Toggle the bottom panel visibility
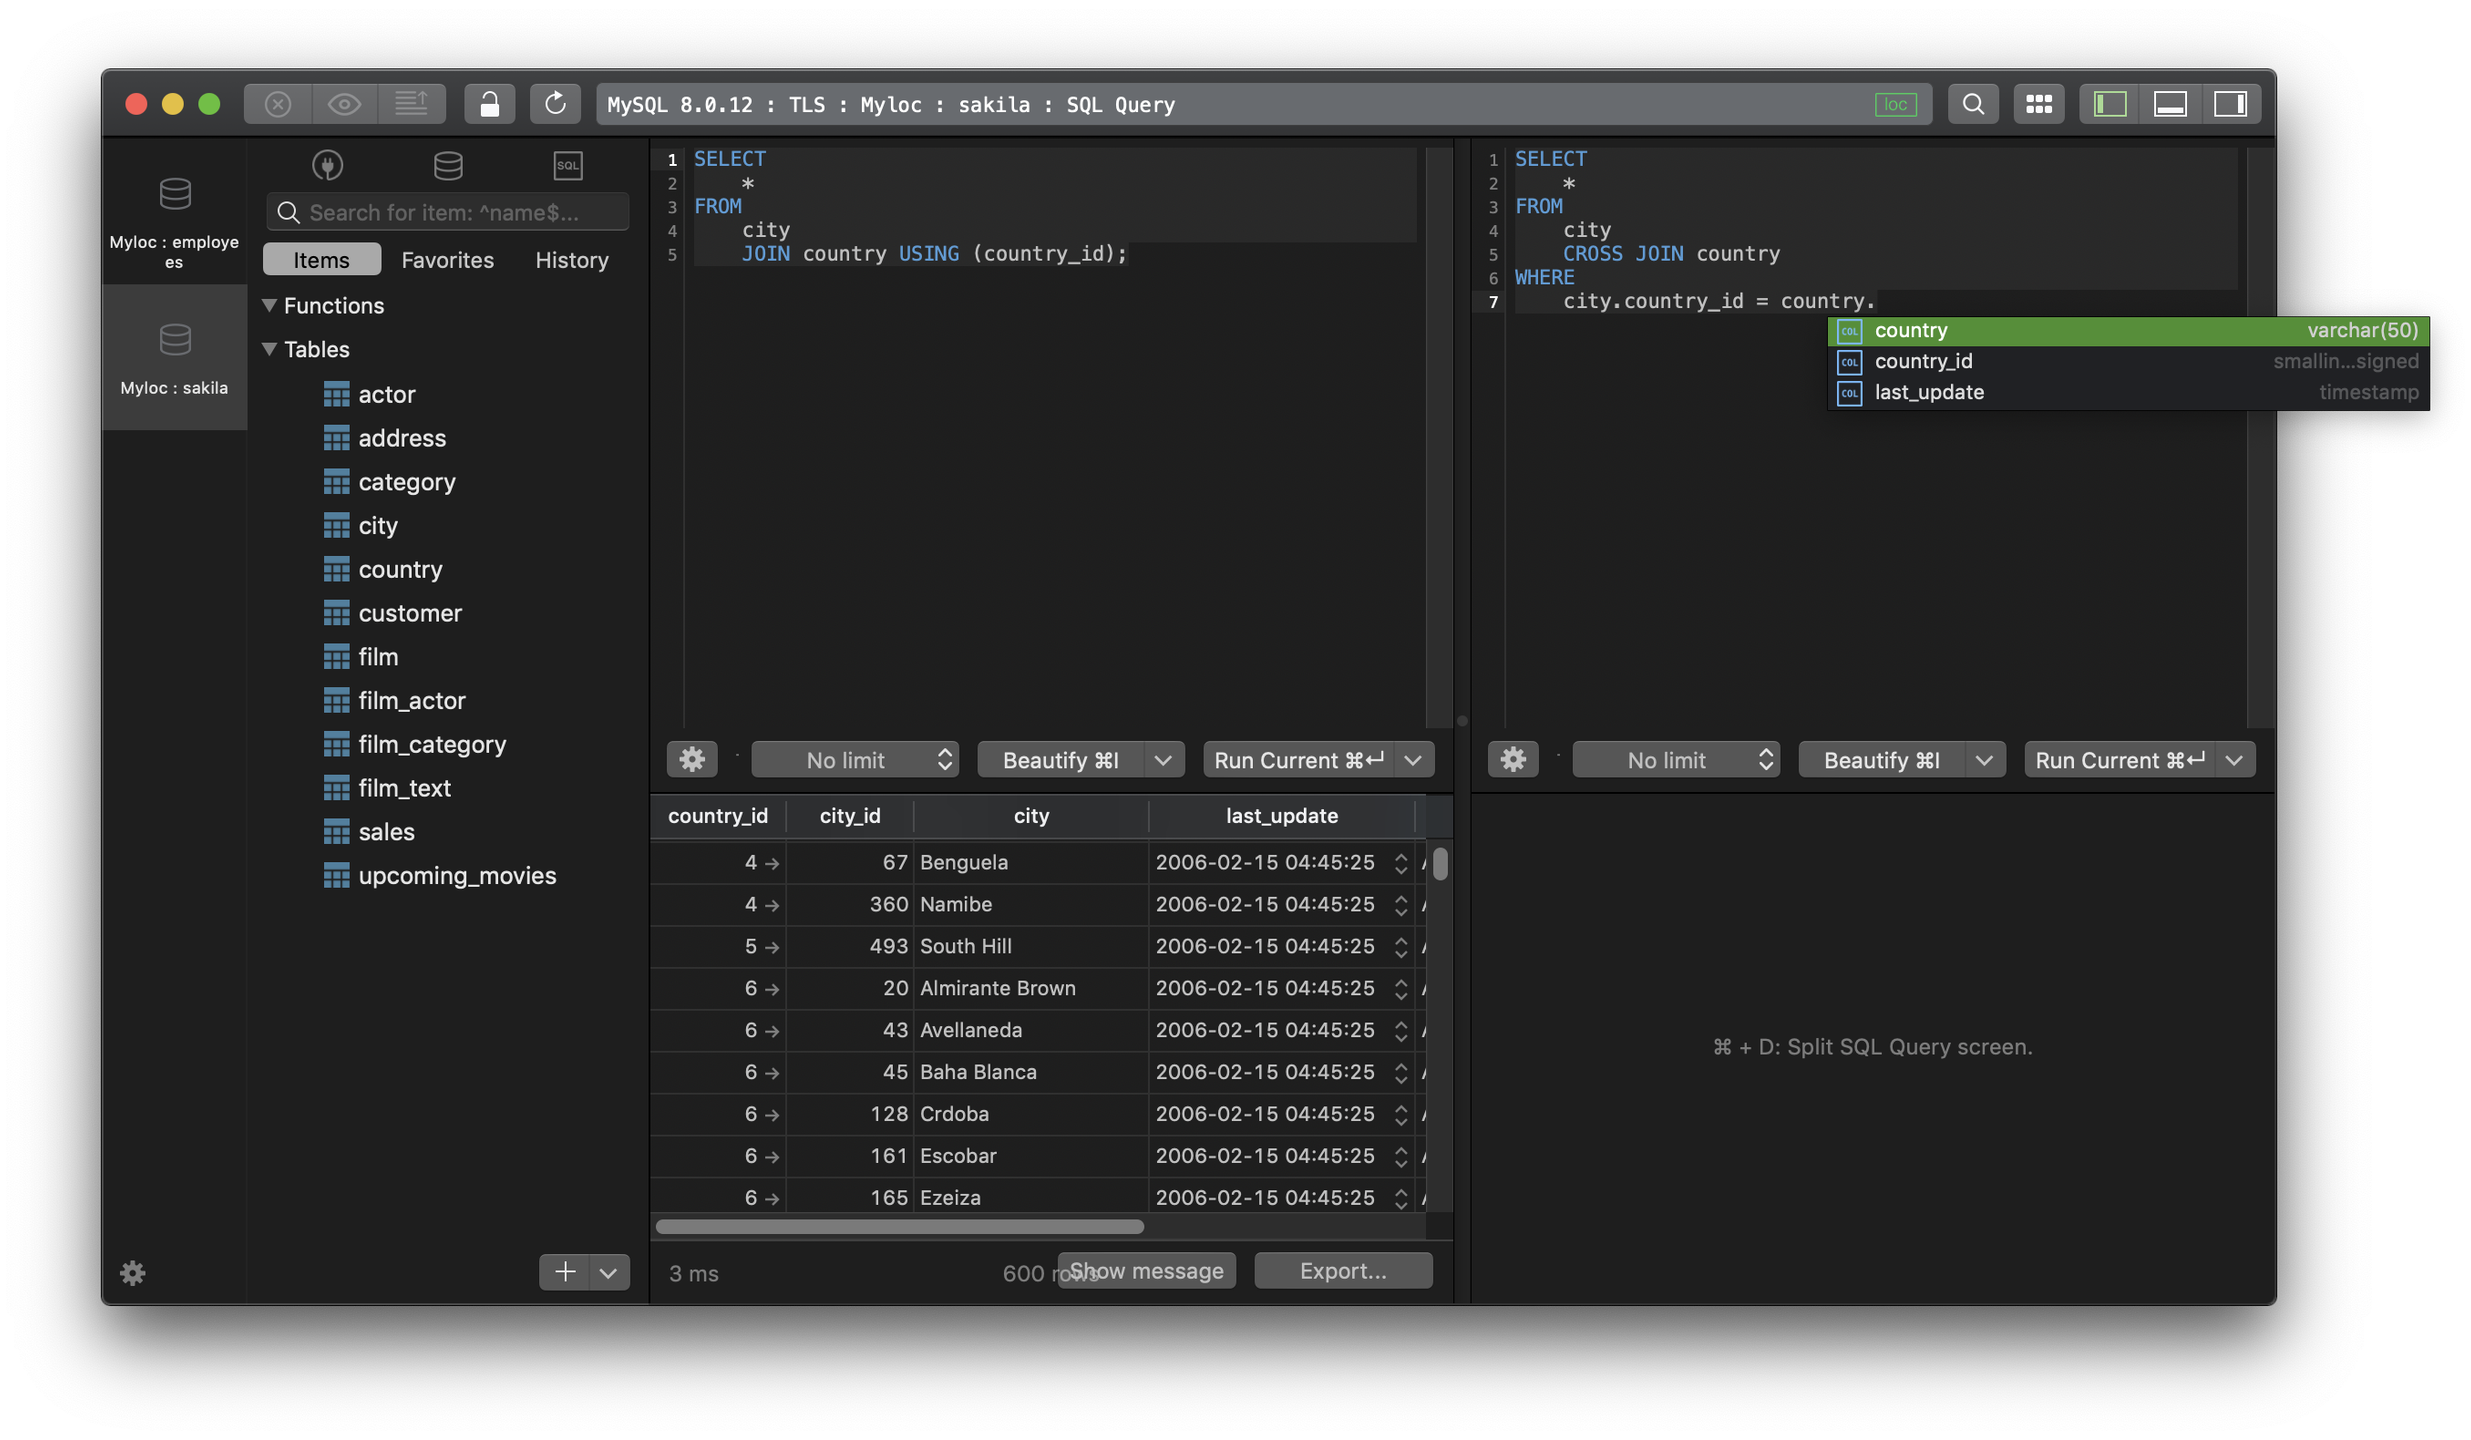 point(2170,104)
